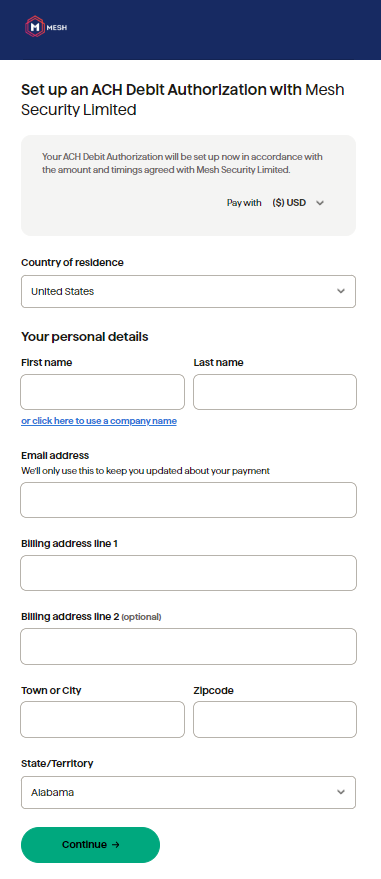Viewport: 381px width, 879px height.
Task: Focus the First name input field
Action: point(103,392)
